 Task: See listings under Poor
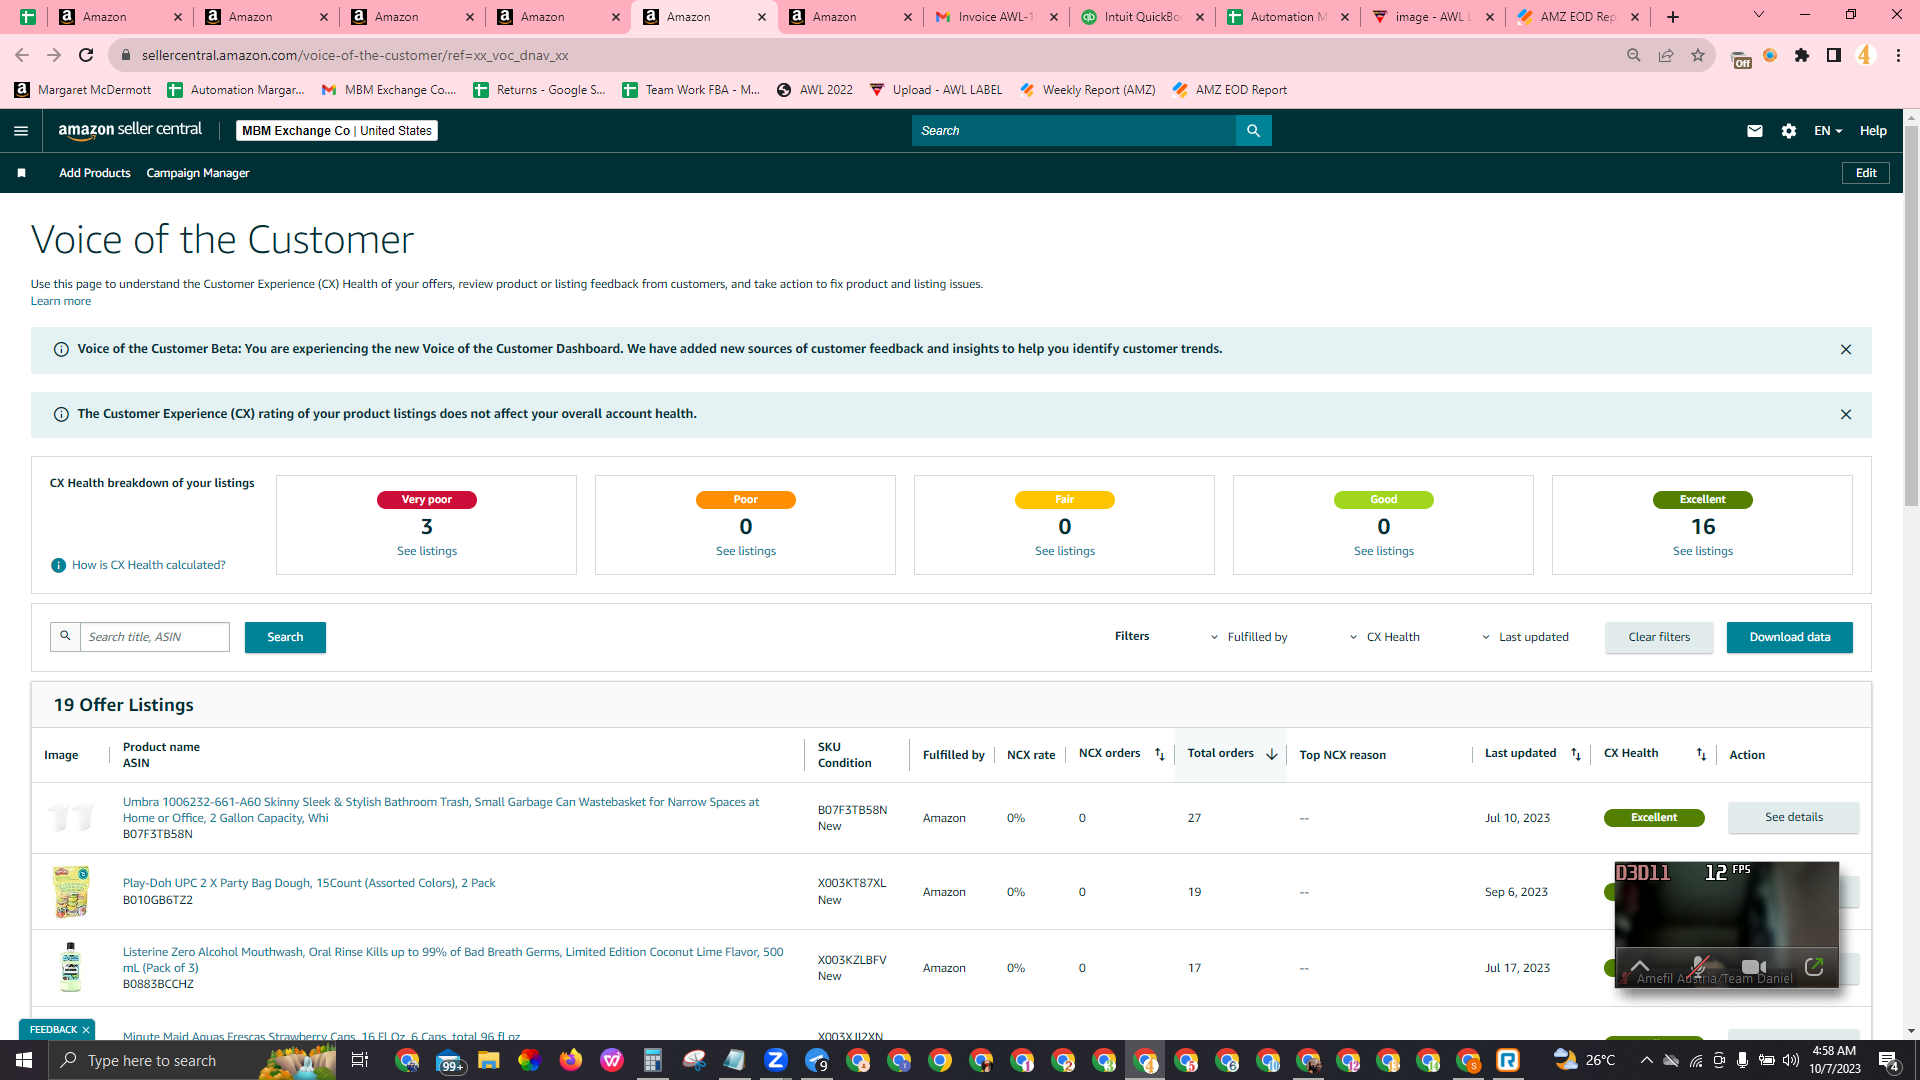point(746,551)
